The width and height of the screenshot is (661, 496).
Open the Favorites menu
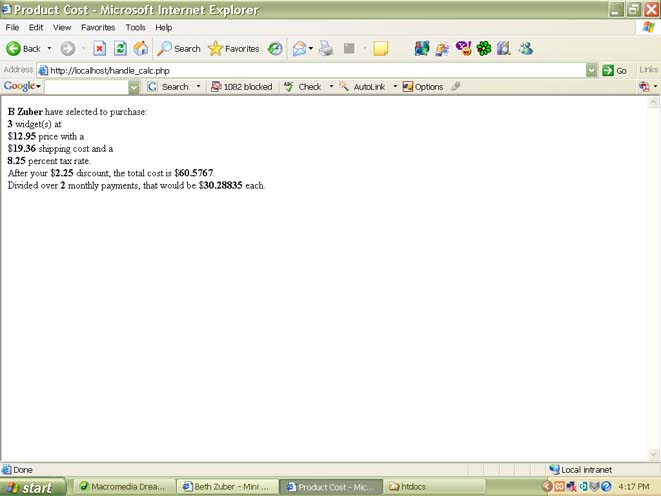98,27
